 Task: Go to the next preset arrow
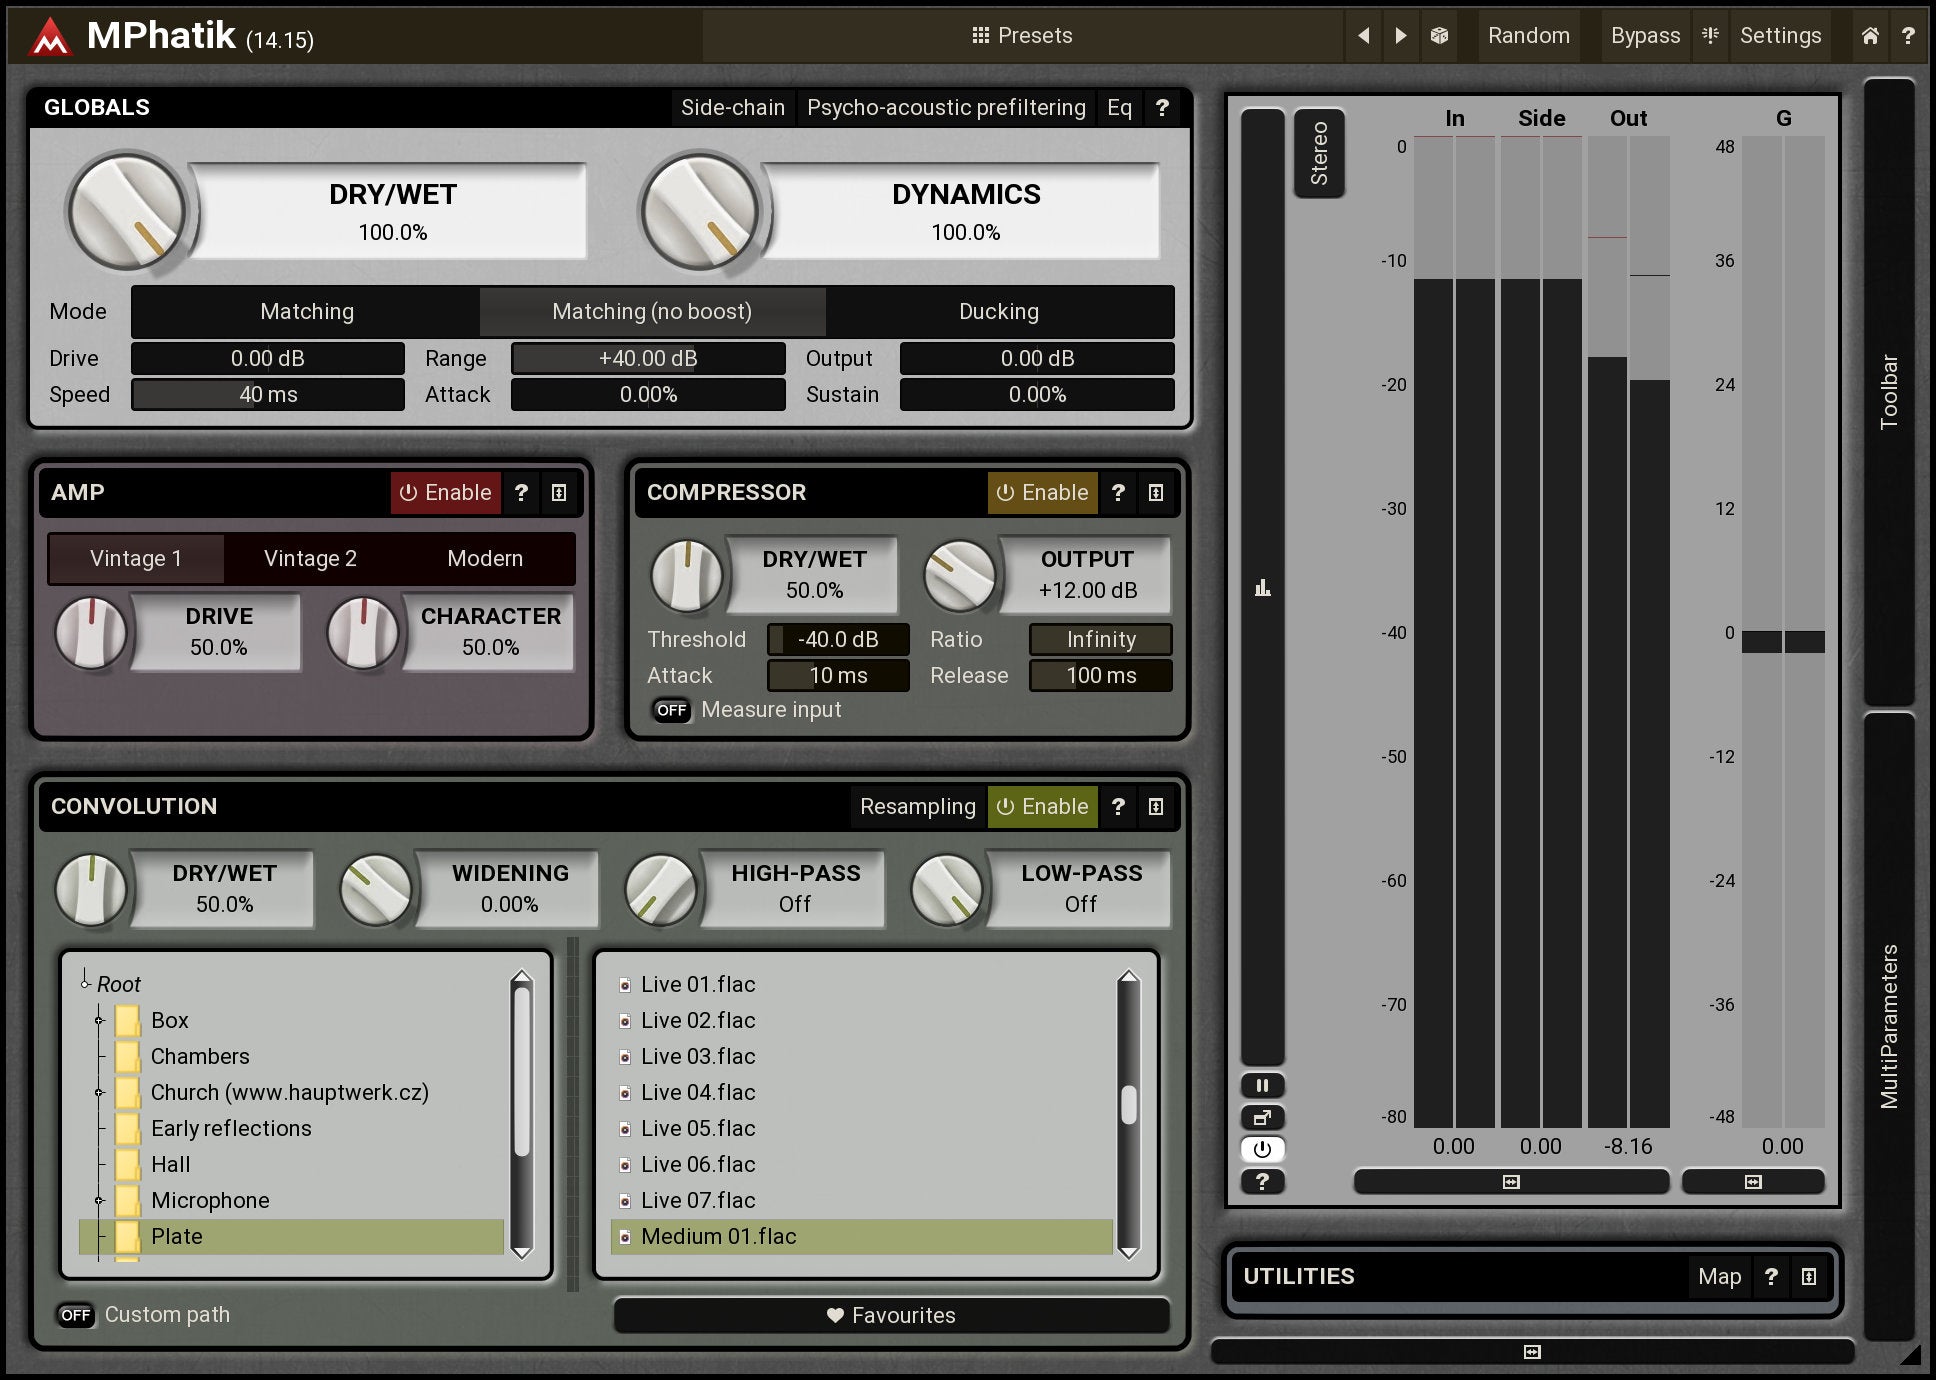pyautogui.click(x=1401, y=36)
